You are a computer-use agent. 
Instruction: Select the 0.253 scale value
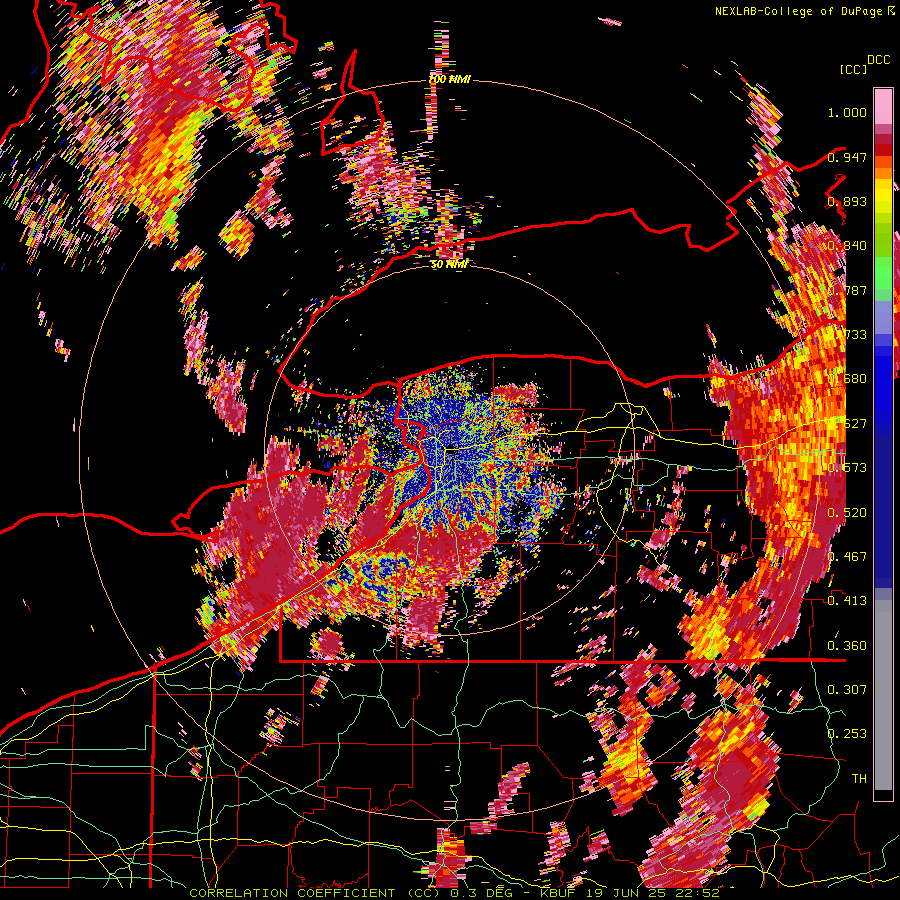(x=847, y=734)
